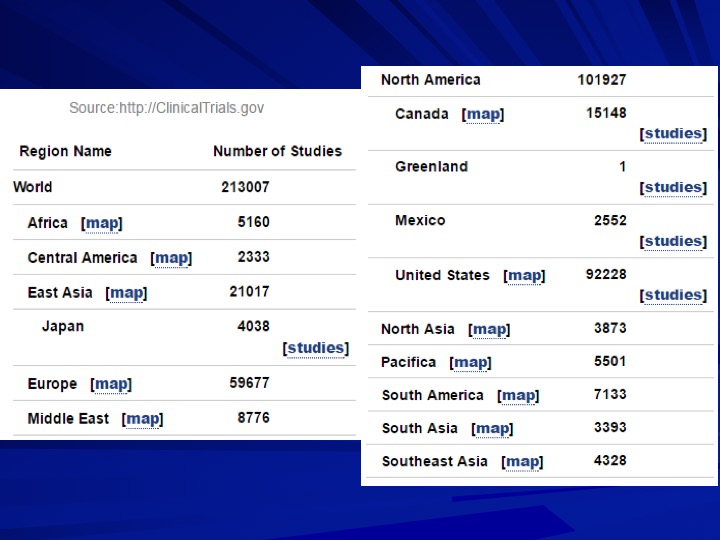Click the North America region row label
The height and width of the screenshot is (540, 720).
tap(431, 80)
